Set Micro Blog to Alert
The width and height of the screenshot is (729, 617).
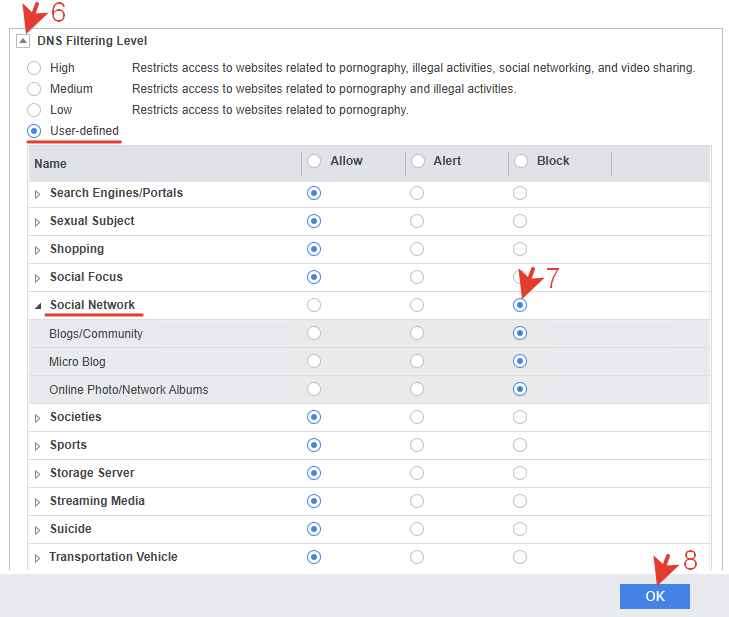[417, 361]
